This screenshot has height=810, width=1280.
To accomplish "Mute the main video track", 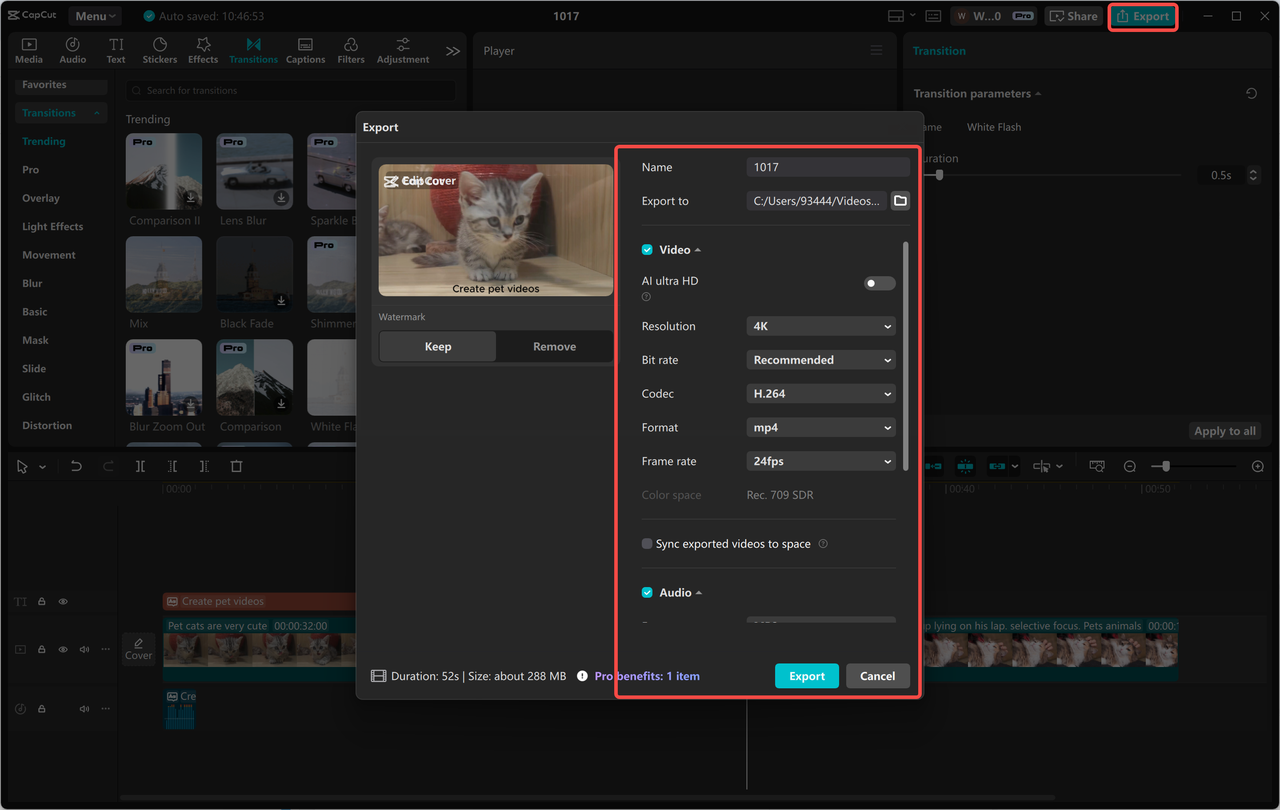I will (84, 650).
